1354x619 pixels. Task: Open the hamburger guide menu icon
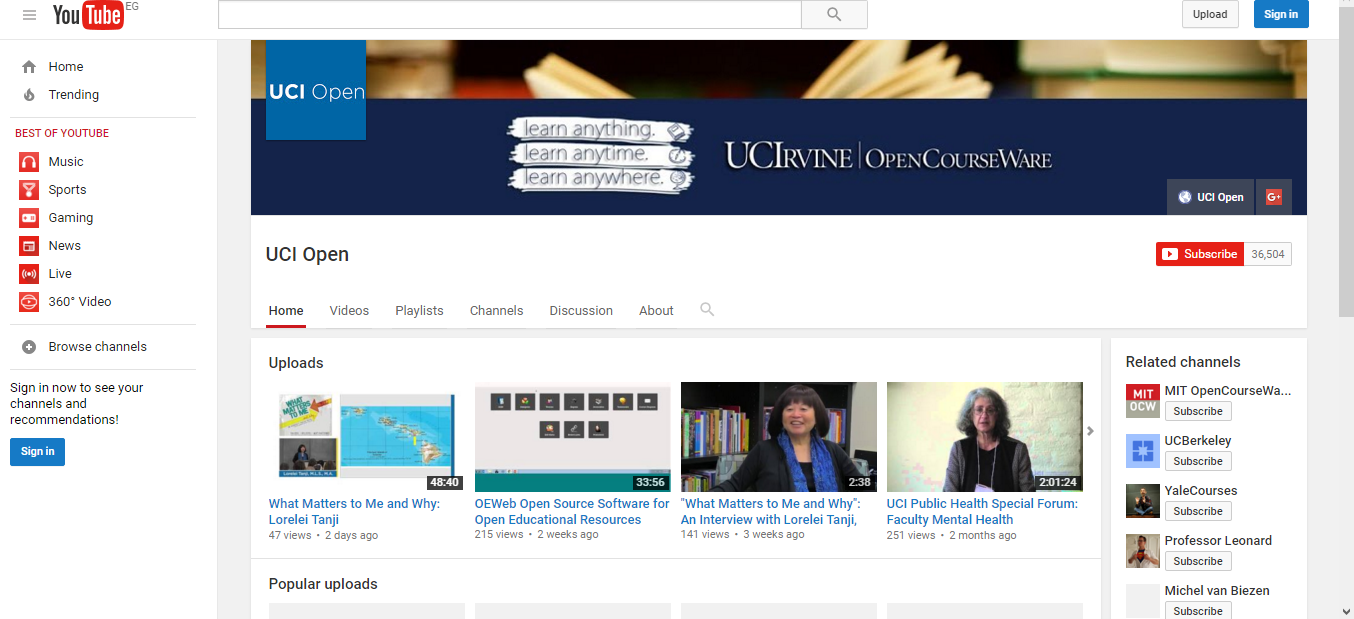pos(29,15)
